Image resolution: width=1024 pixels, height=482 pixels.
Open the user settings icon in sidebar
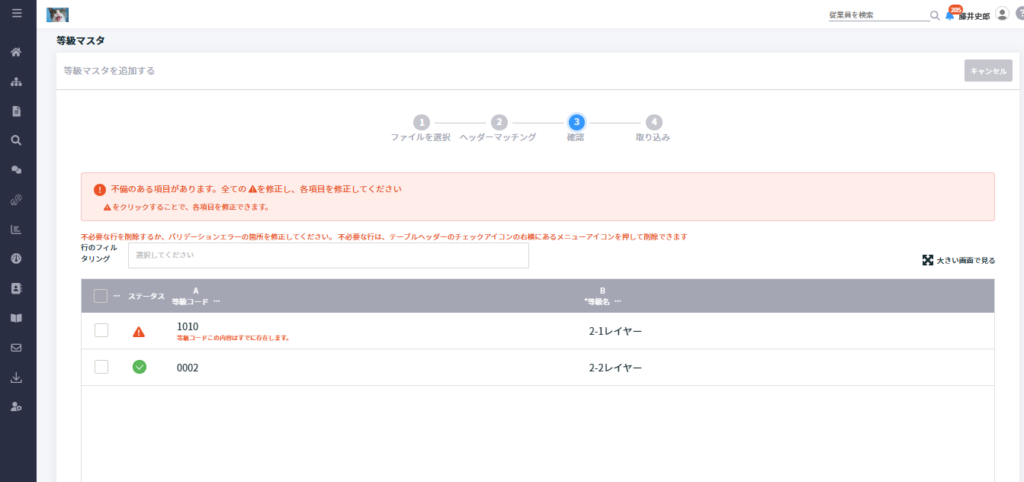[17, 407]
